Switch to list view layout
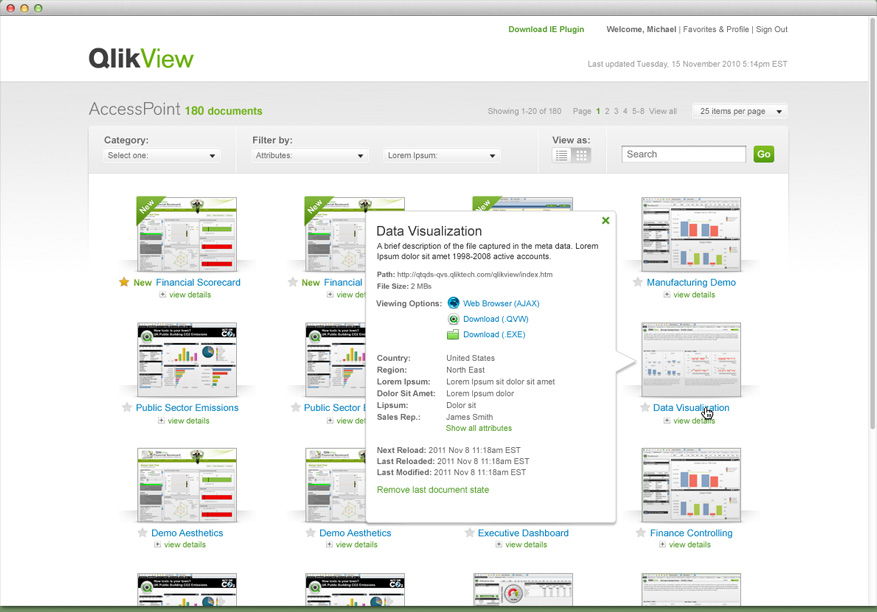This screenshot has height=612, width=877. click(562, 154)
